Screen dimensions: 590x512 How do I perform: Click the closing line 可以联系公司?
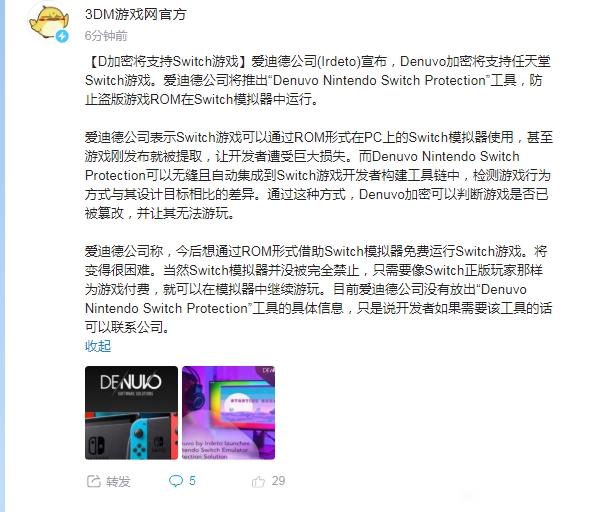pos(128,327)
